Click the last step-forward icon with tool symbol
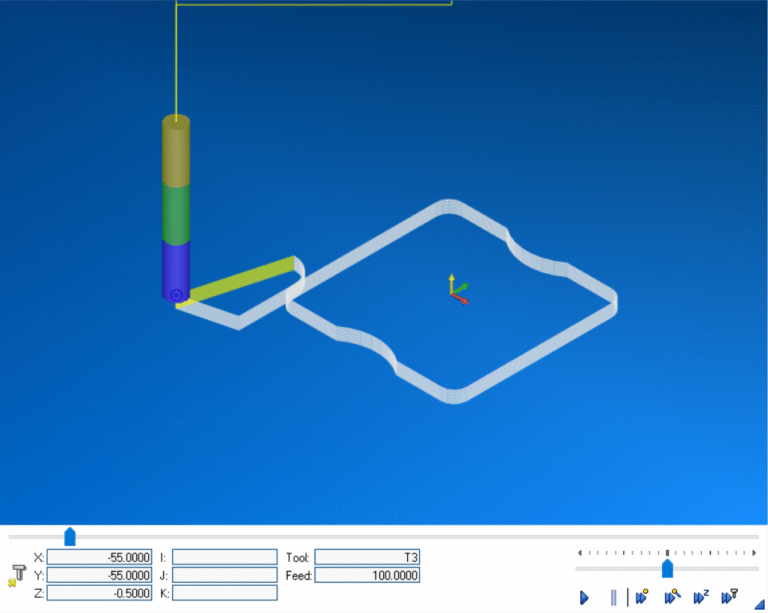This screenshot has width=768, height=613. click(x=730, y=597)
